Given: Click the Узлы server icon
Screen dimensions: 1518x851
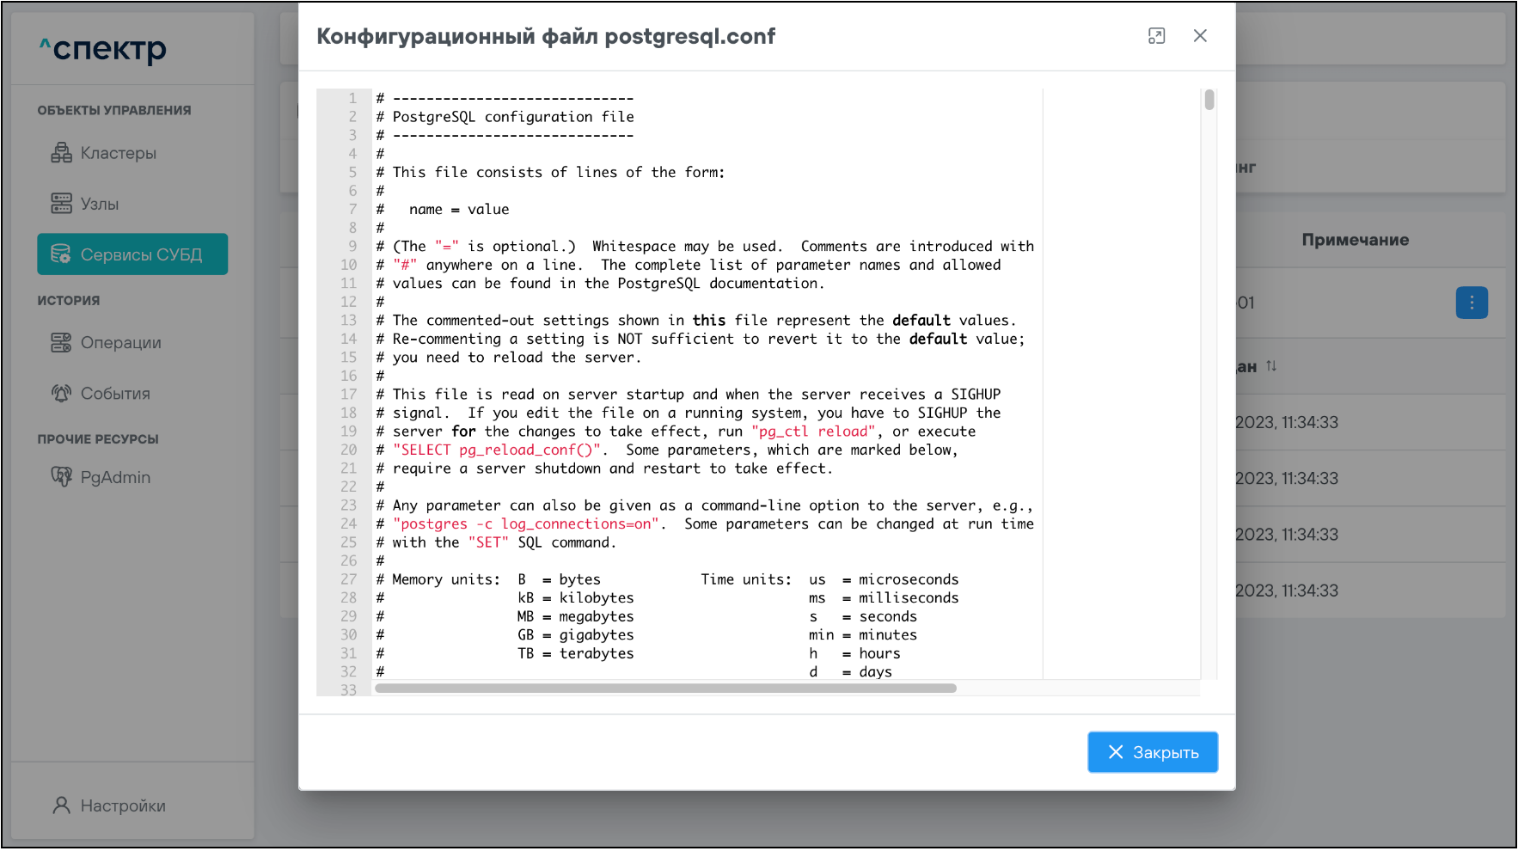Looking at the screenshot, I should (61, 204).
